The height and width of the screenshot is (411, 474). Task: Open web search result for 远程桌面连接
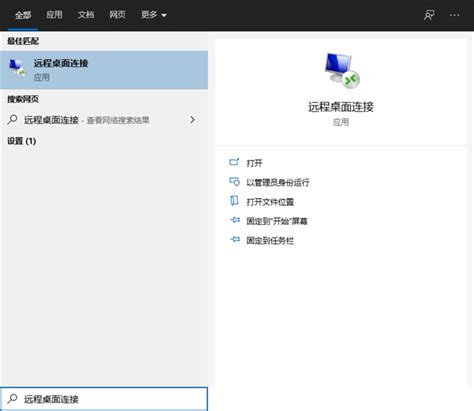point(104,120)
